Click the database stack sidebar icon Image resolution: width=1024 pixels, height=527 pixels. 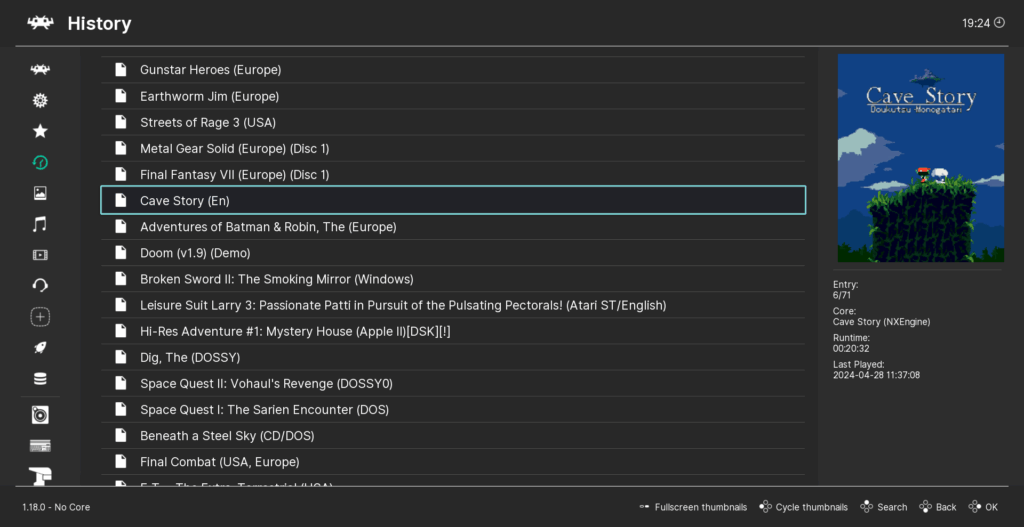click(40, 379)
